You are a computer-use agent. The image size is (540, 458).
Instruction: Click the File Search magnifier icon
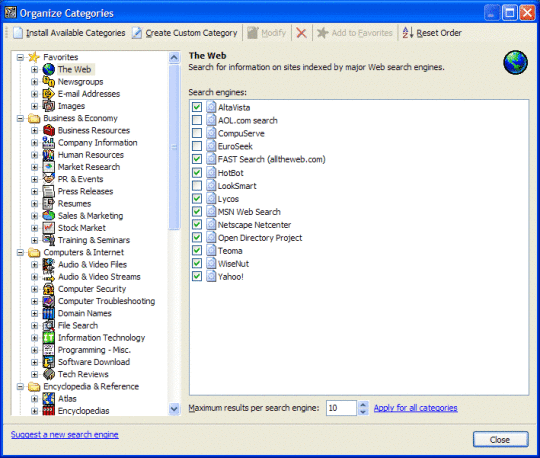[x=49, y=325]
